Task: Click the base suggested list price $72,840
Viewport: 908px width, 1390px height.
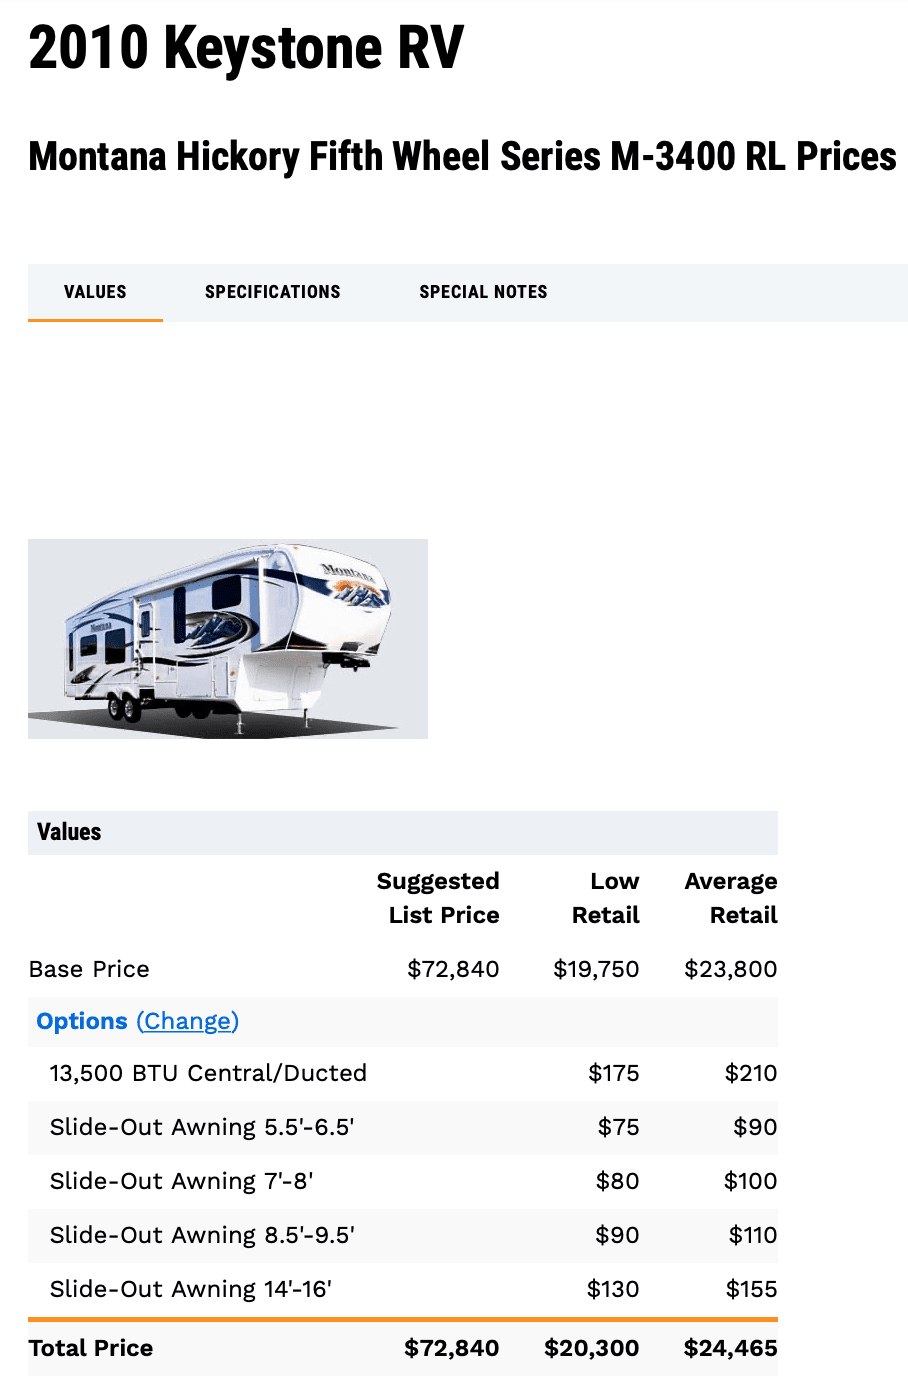Action: (453, 969)
